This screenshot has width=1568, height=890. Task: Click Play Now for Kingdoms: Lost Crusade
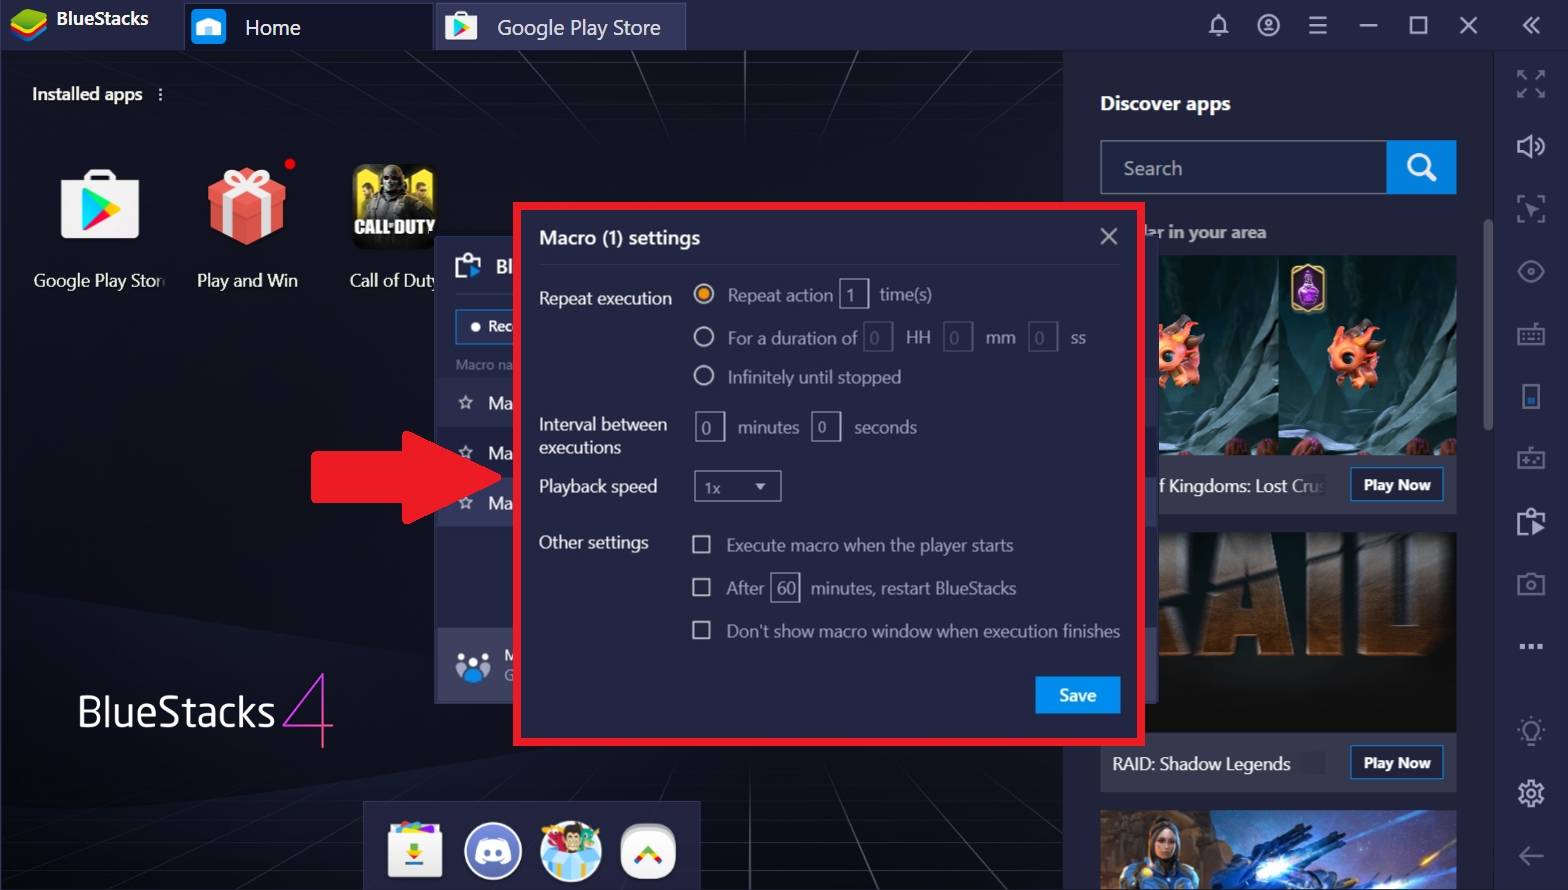coord(1396,485)
